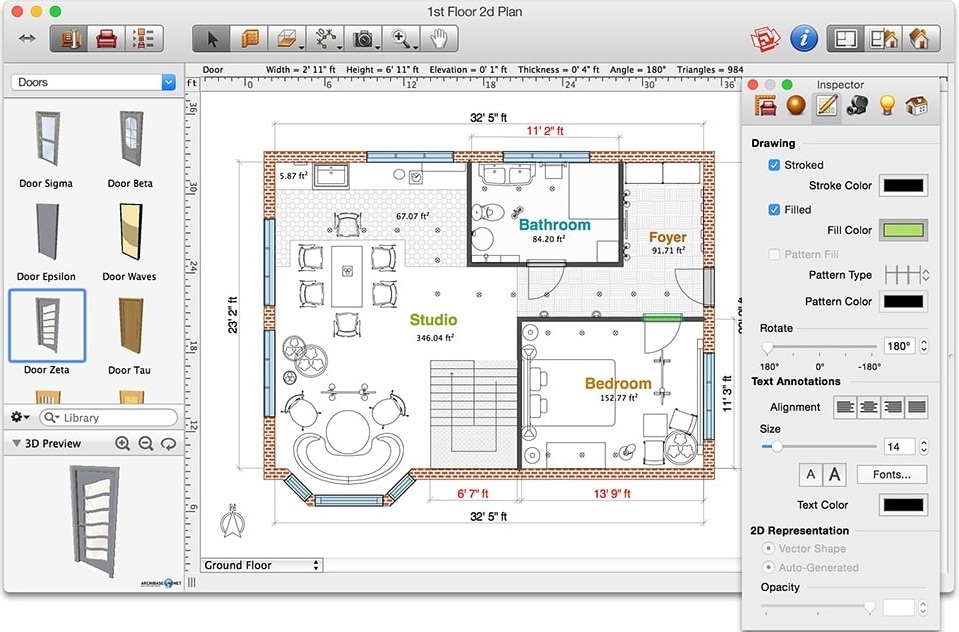The image size is (959, 632).
Task: Open the Trimble 3D Warehouse icon
Action: pos(765,39)
